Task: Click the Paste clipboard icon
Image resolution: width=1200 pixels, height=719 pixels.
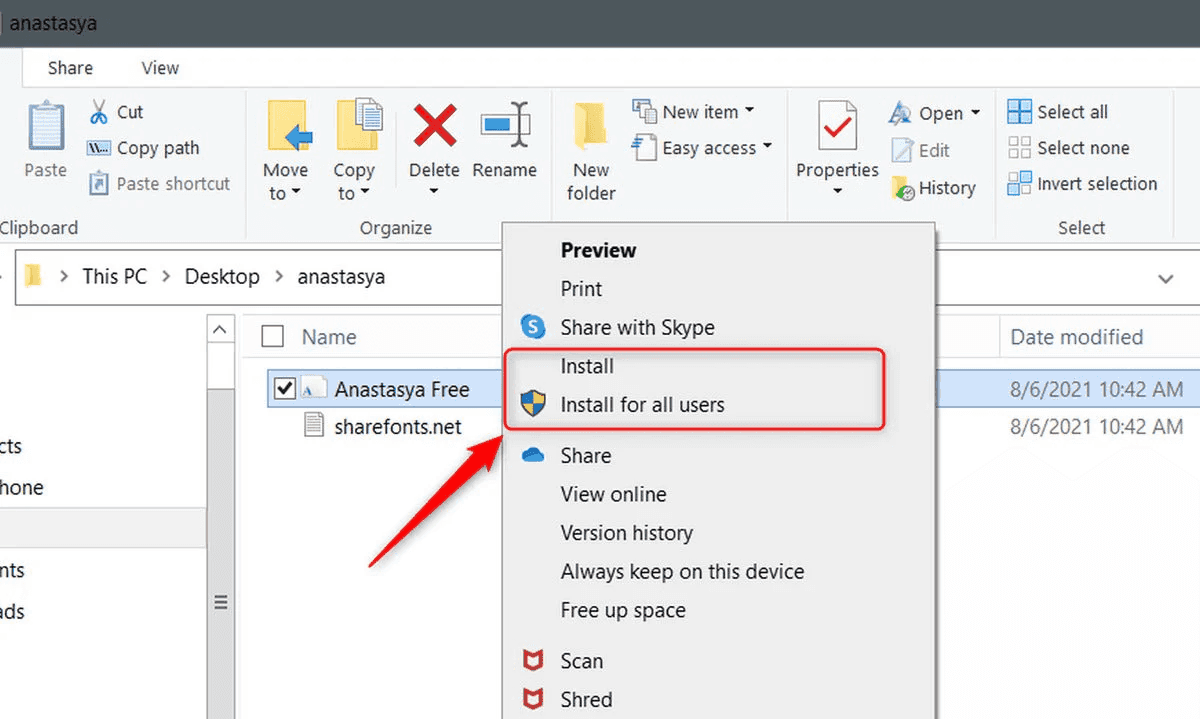Action: (46, 126)
